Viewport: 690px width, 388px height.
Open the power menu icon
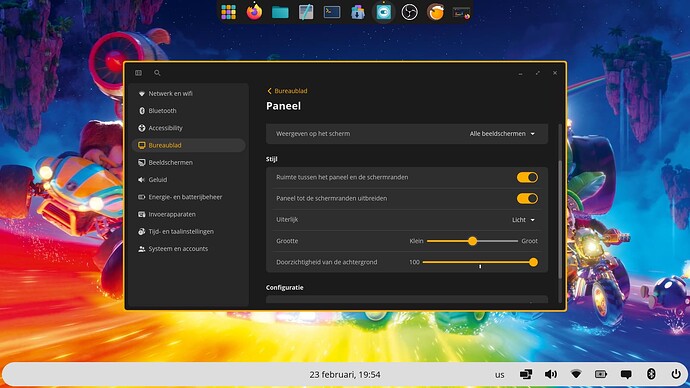[x=676, y=374]
